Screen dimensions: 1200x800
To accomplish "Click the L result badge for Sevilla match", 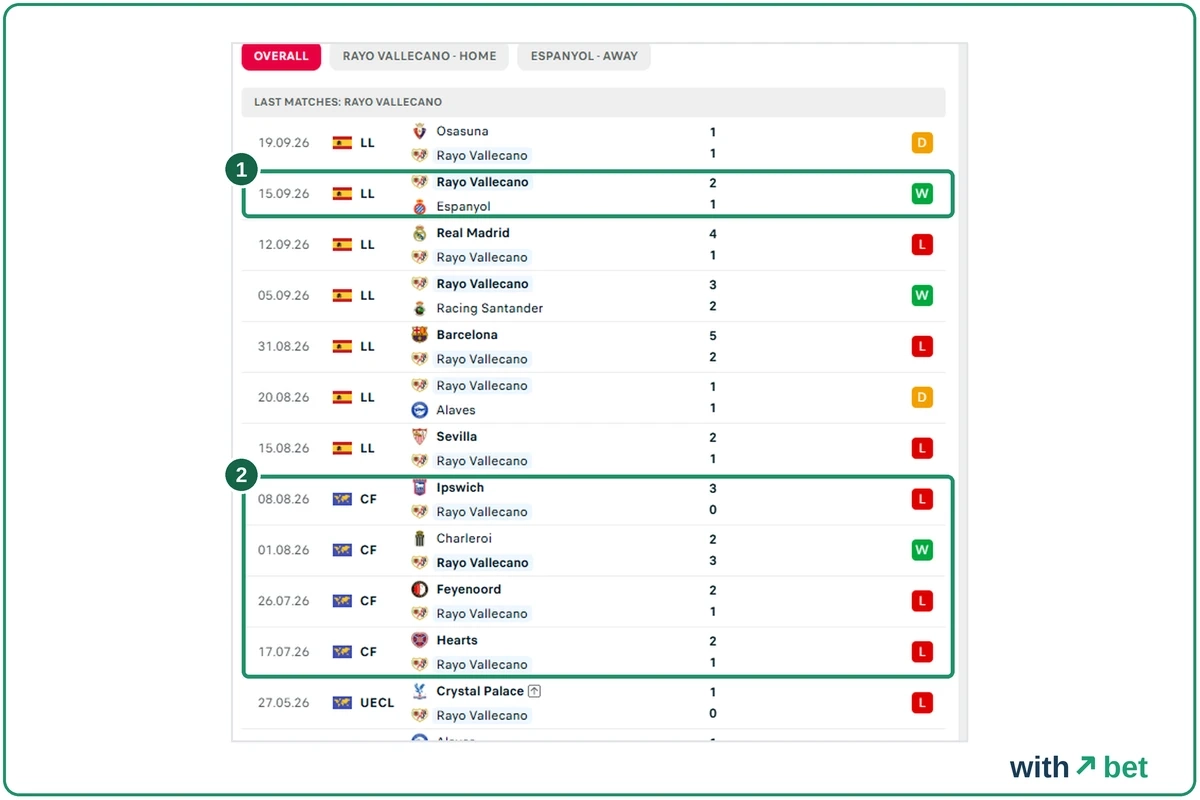I will tap(922, 449).
